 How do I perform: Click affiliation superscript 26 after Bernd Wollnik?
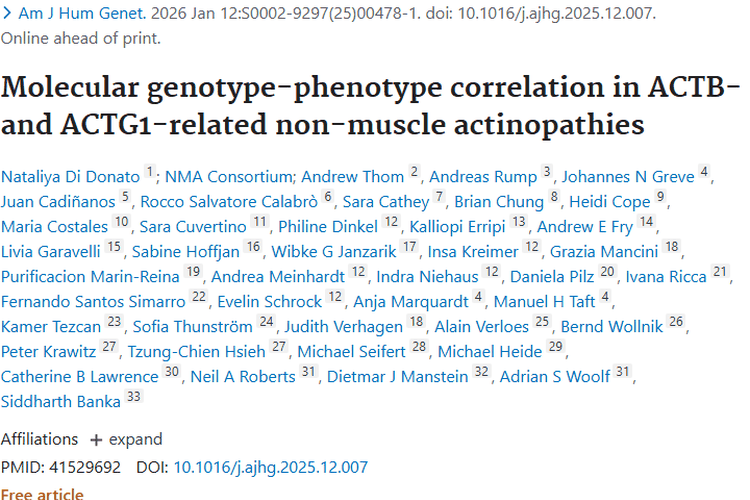point(677,323)
